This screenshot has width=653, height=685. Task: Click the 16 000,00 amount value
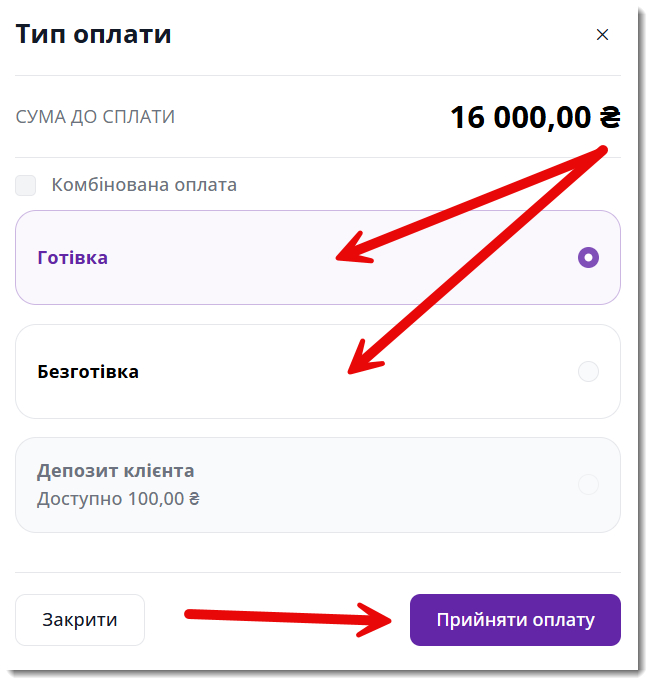click(520, 118)
